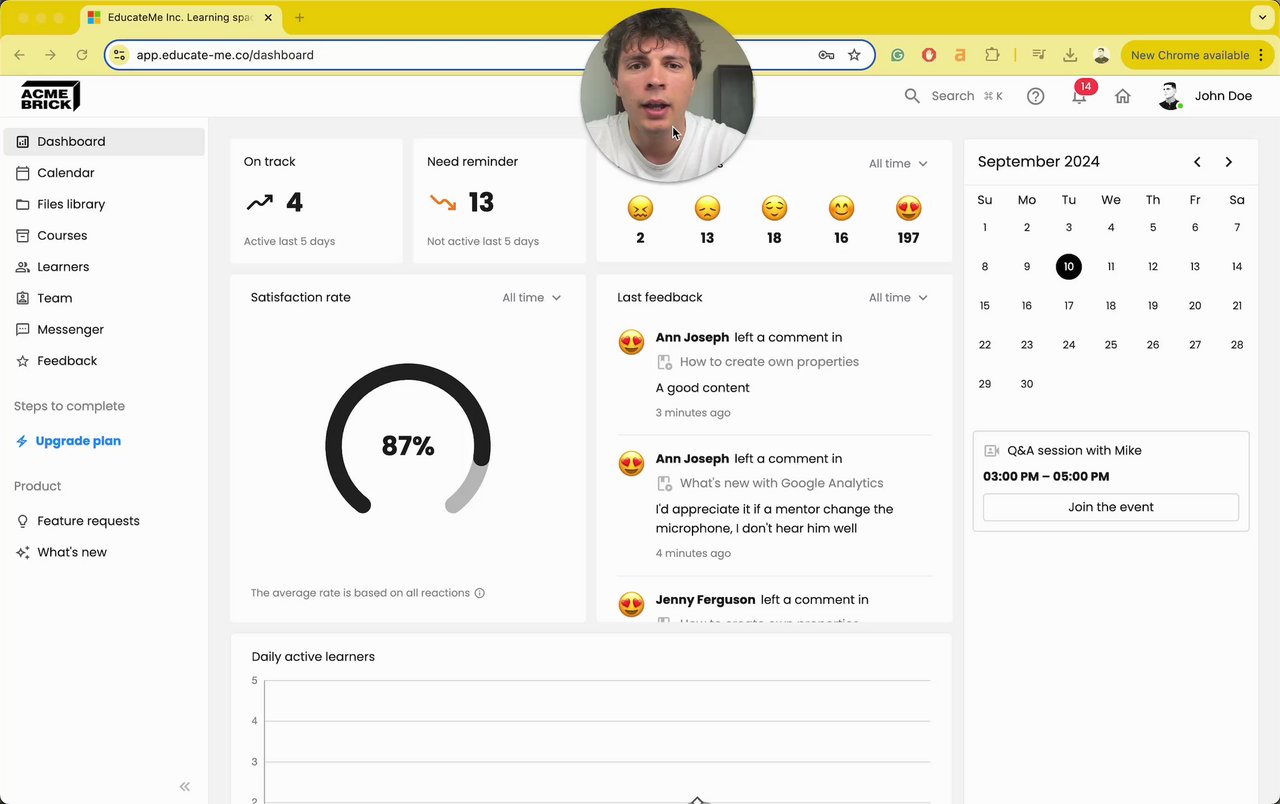
Task: Open Last feedback All time dropdown
Action: 898,297
